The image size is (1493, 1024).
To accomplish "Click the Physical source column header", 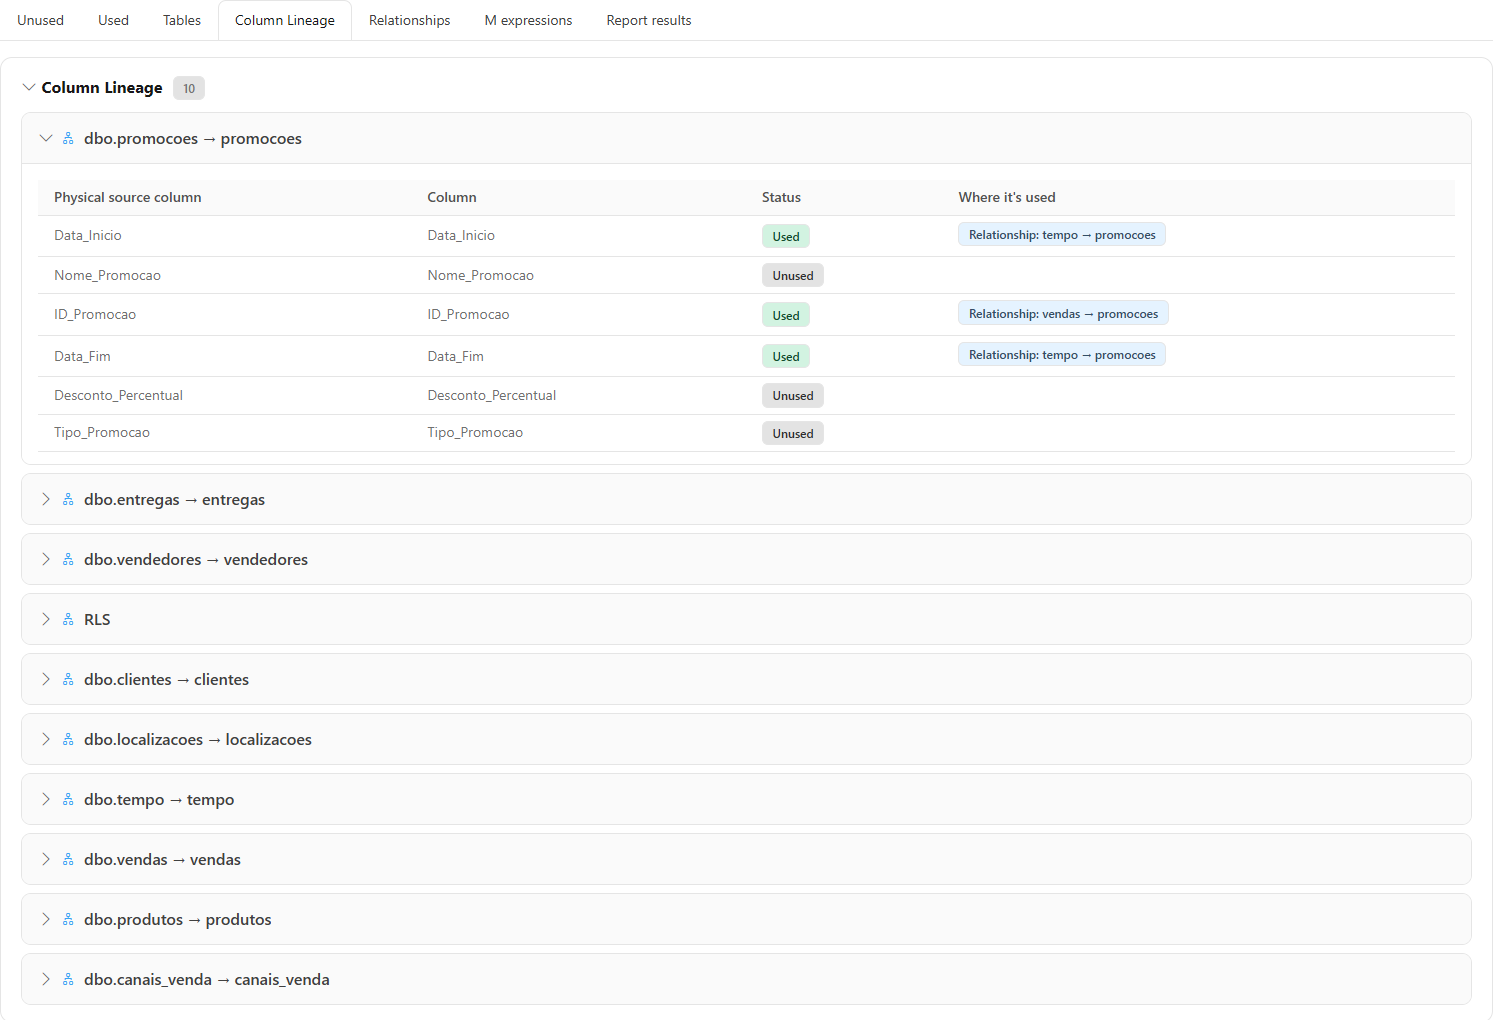I will pyautogui.click(x=128, y=198).
